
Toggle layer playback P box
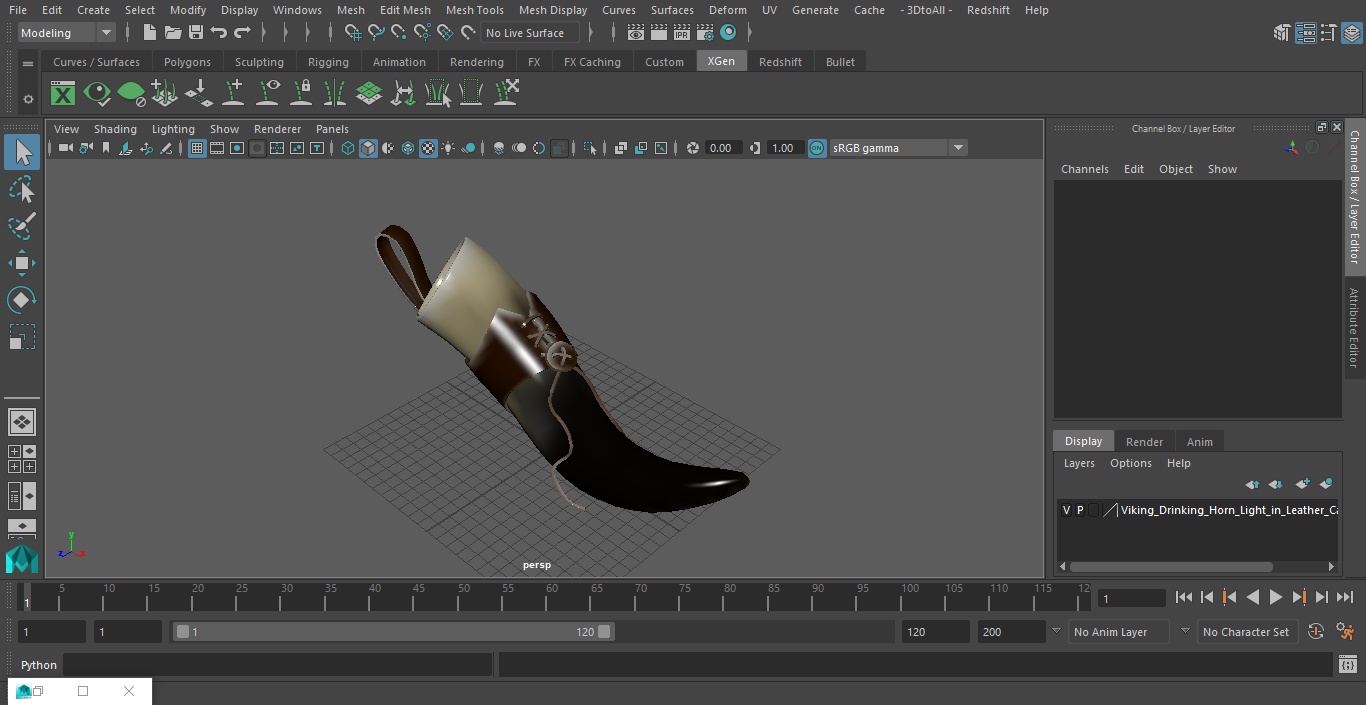click(x=1080, y=510)
